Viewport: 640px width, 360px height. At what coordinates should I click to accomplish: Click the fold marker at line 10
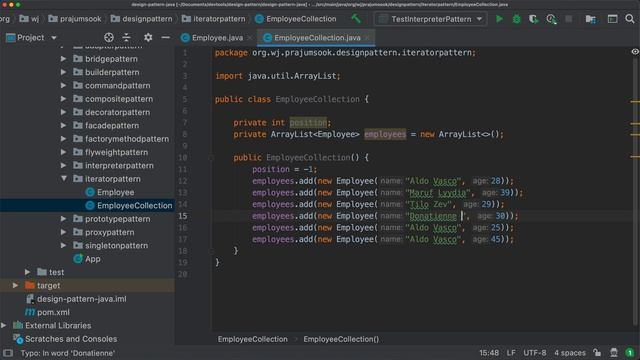(211, 158)
